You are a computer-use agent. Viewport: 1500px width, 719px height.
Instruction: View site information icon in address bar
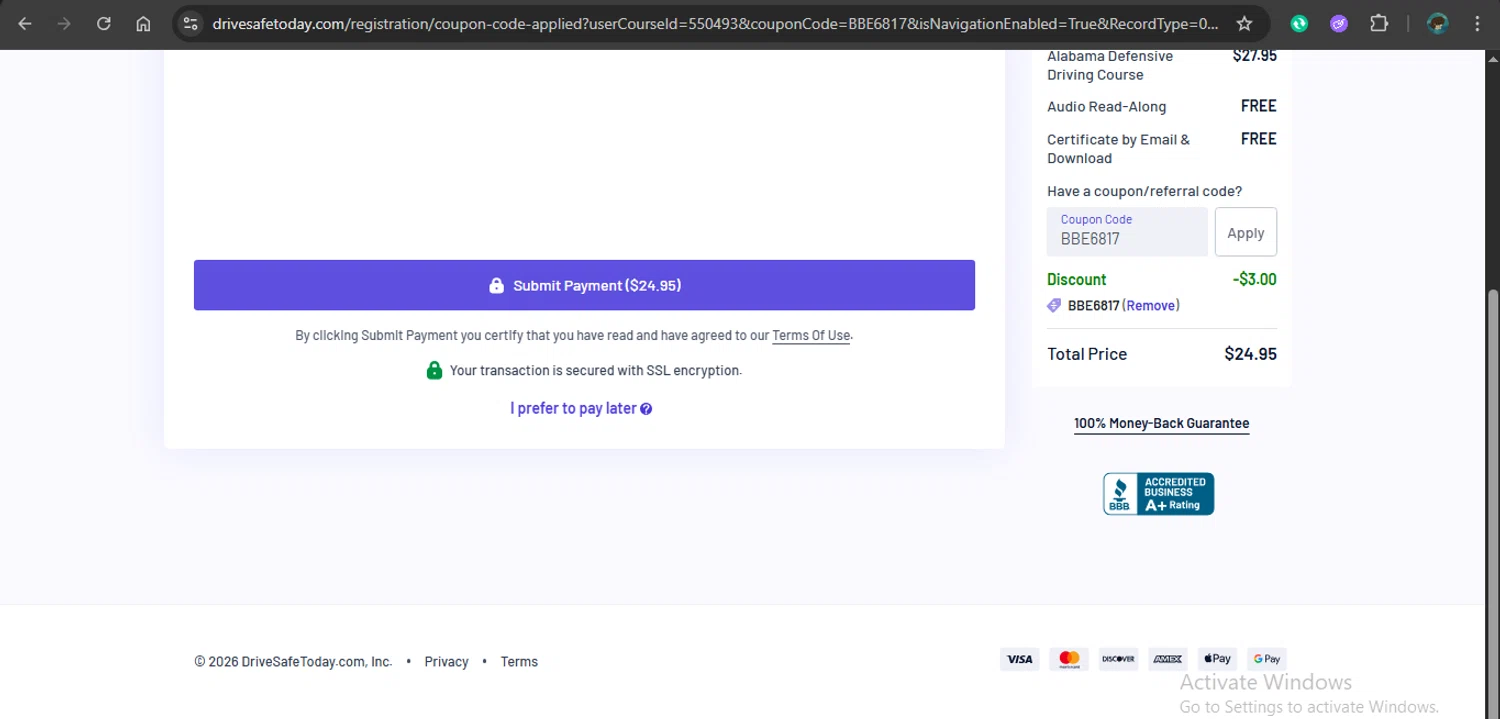pyautogui.click(x=191, y=24)
